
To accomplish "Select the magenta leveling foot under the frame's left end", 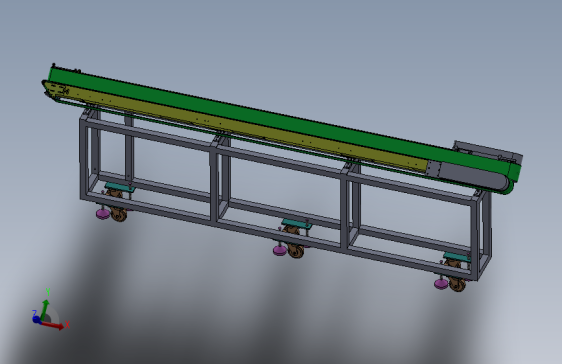I will click(103, 214).
